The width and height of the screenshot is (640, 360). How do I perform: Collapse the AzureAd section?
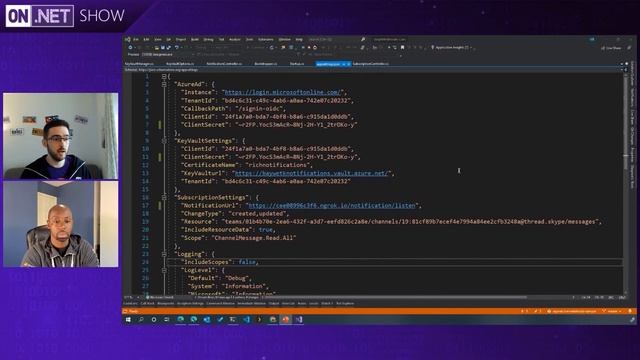point(164,84)
